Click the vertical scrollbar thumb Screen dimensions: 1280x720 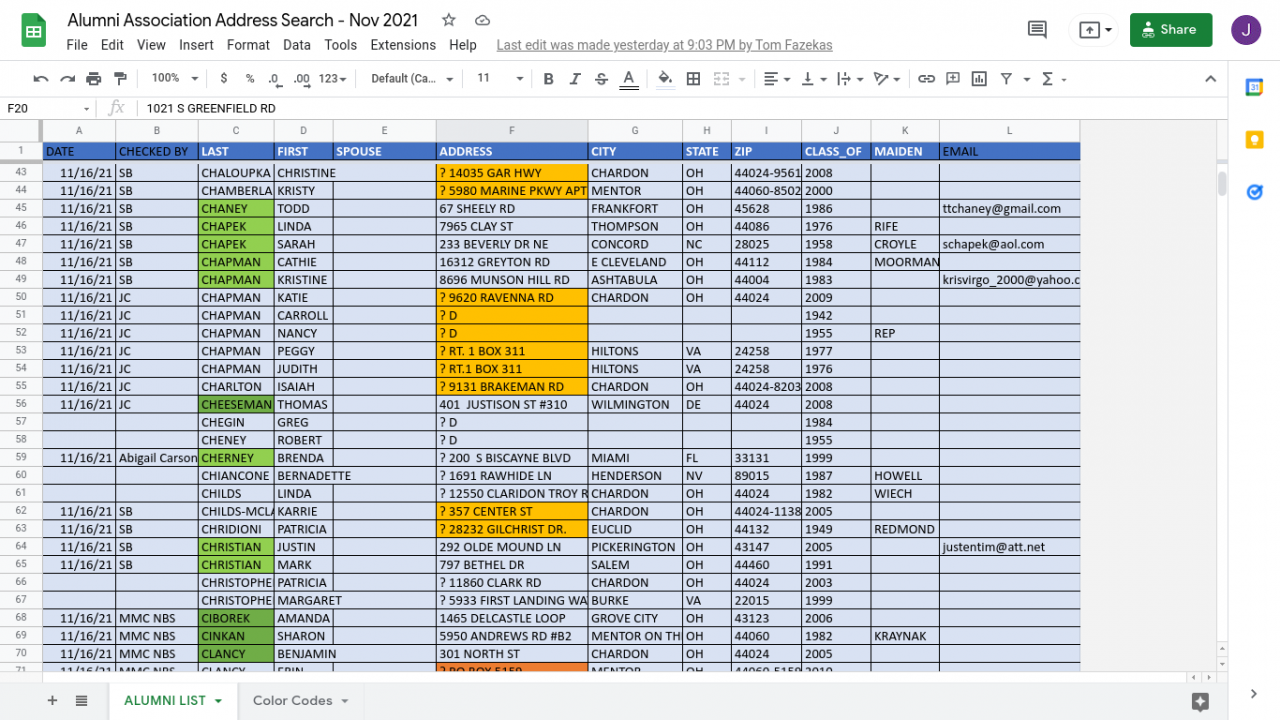click(1222, 184)
